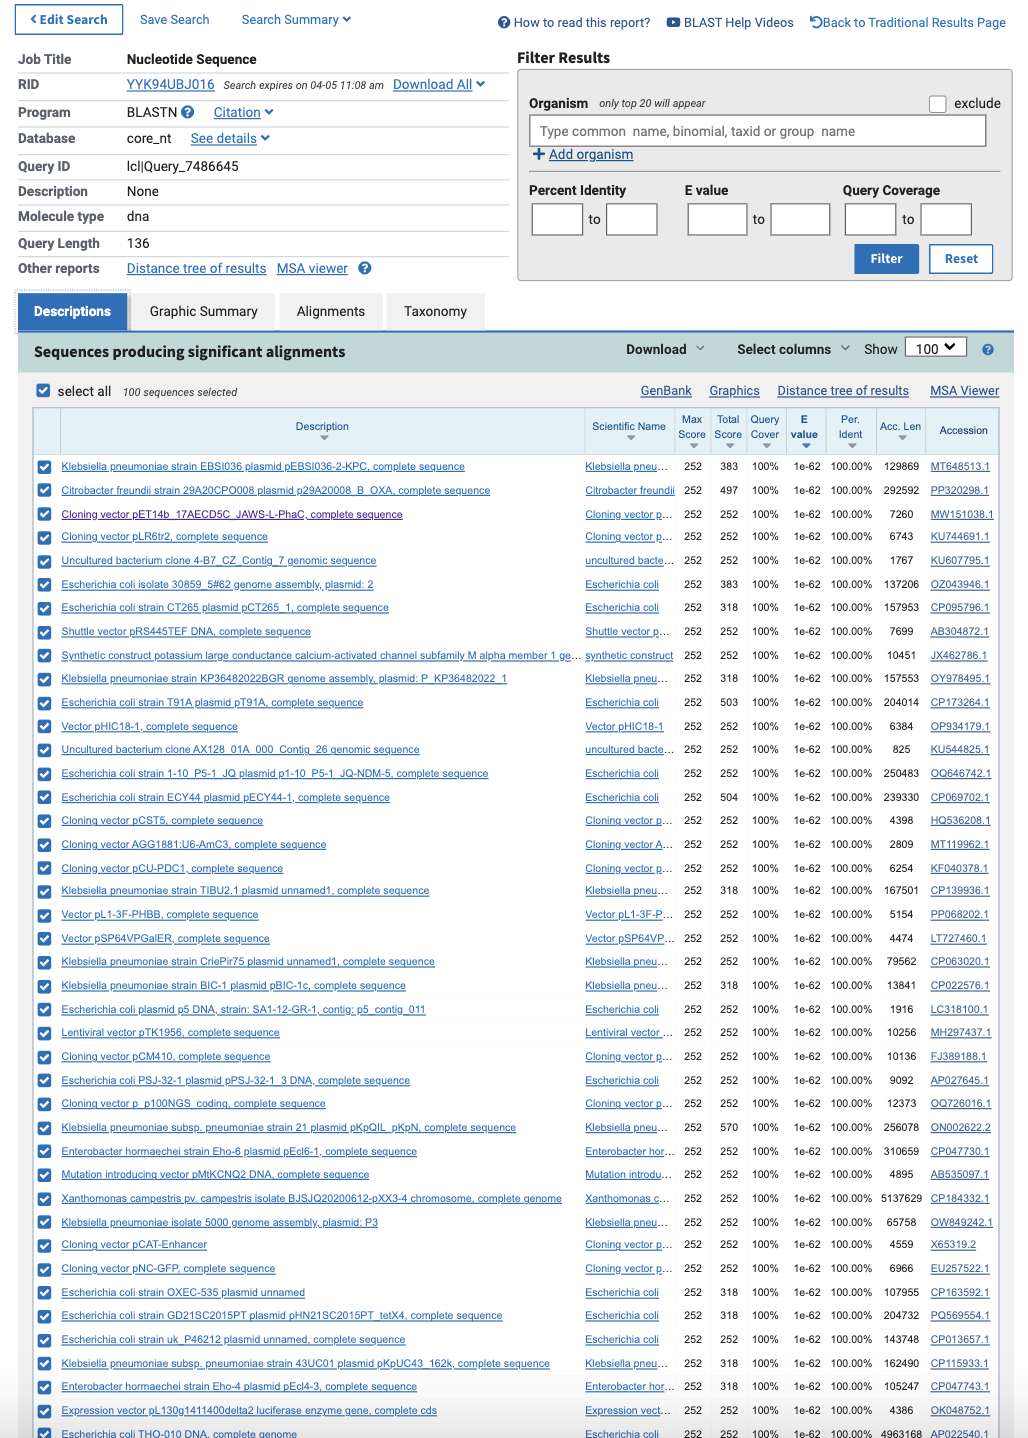Sort by Query Cover column arrow
1028x1438 pixels.
(766, 446)
